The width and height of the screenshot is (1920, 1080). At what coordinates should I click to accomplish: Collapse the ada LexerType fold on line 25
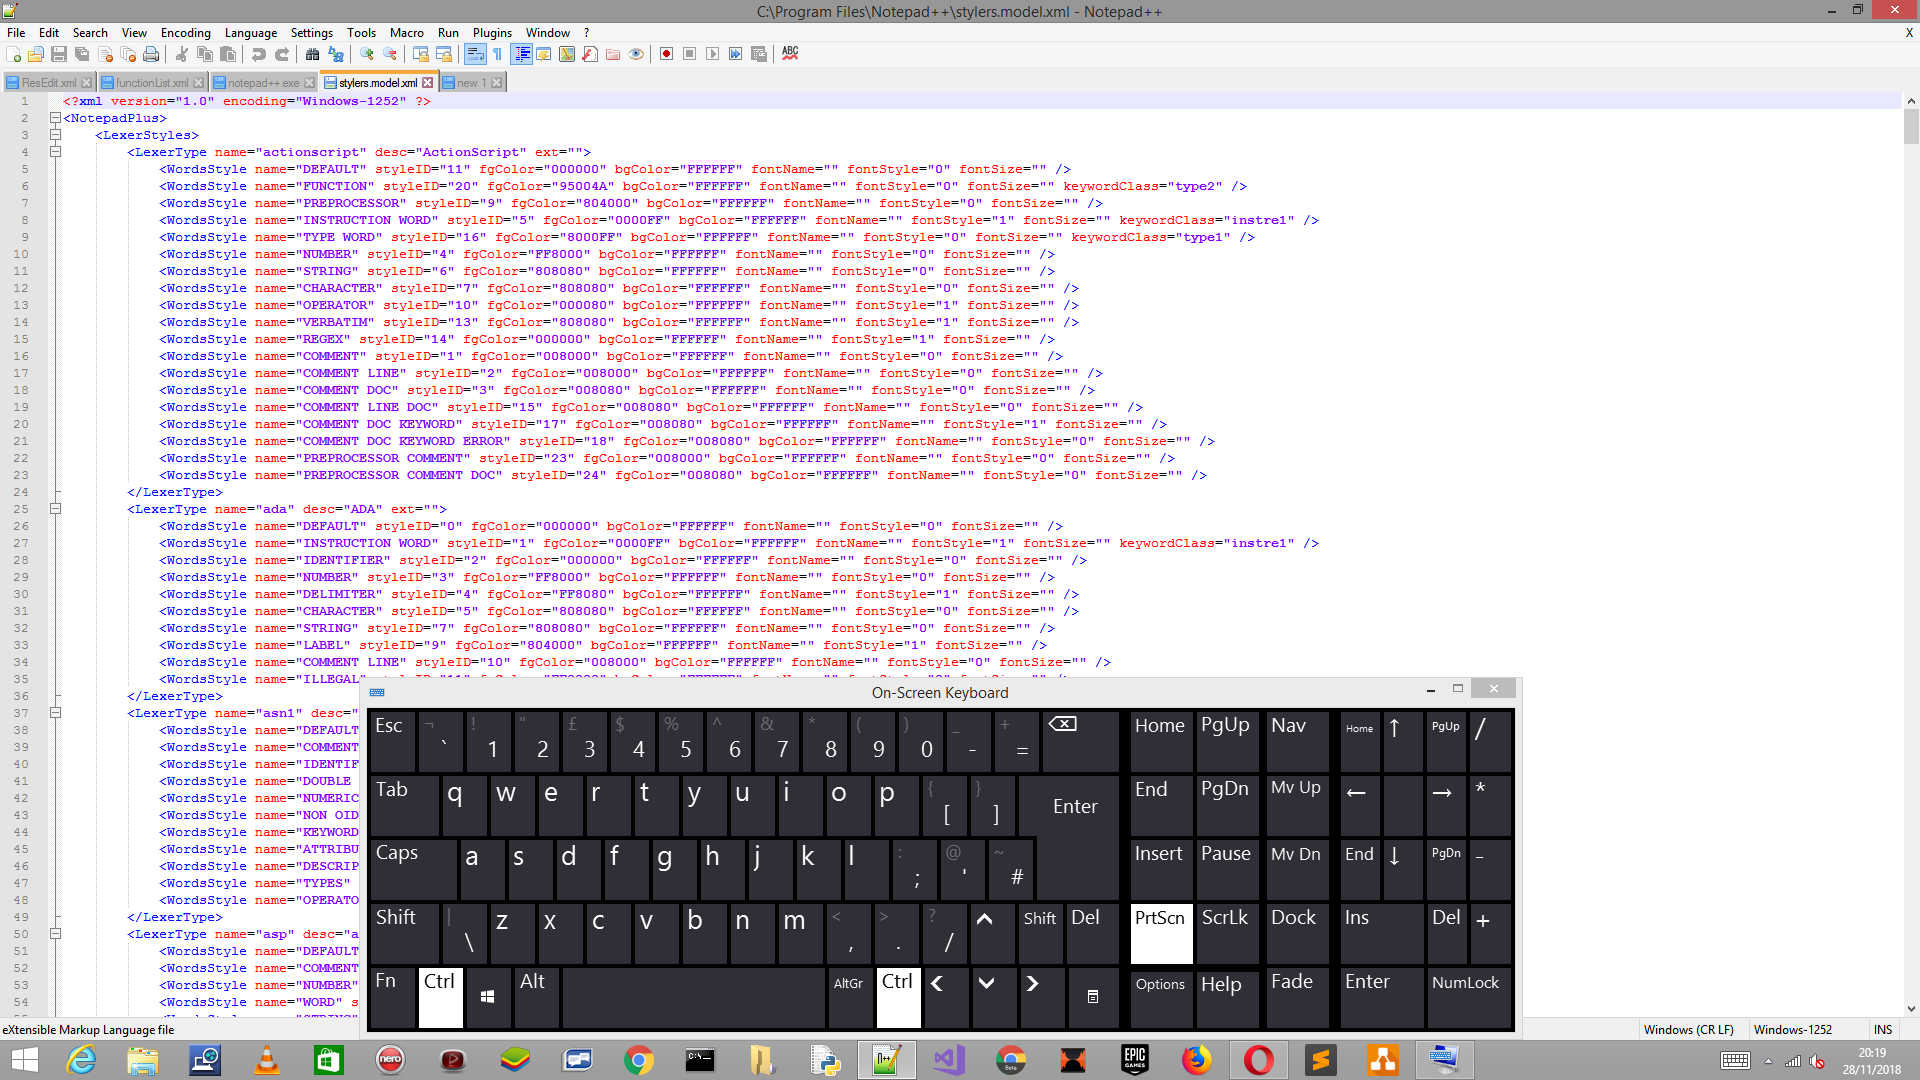56,509
